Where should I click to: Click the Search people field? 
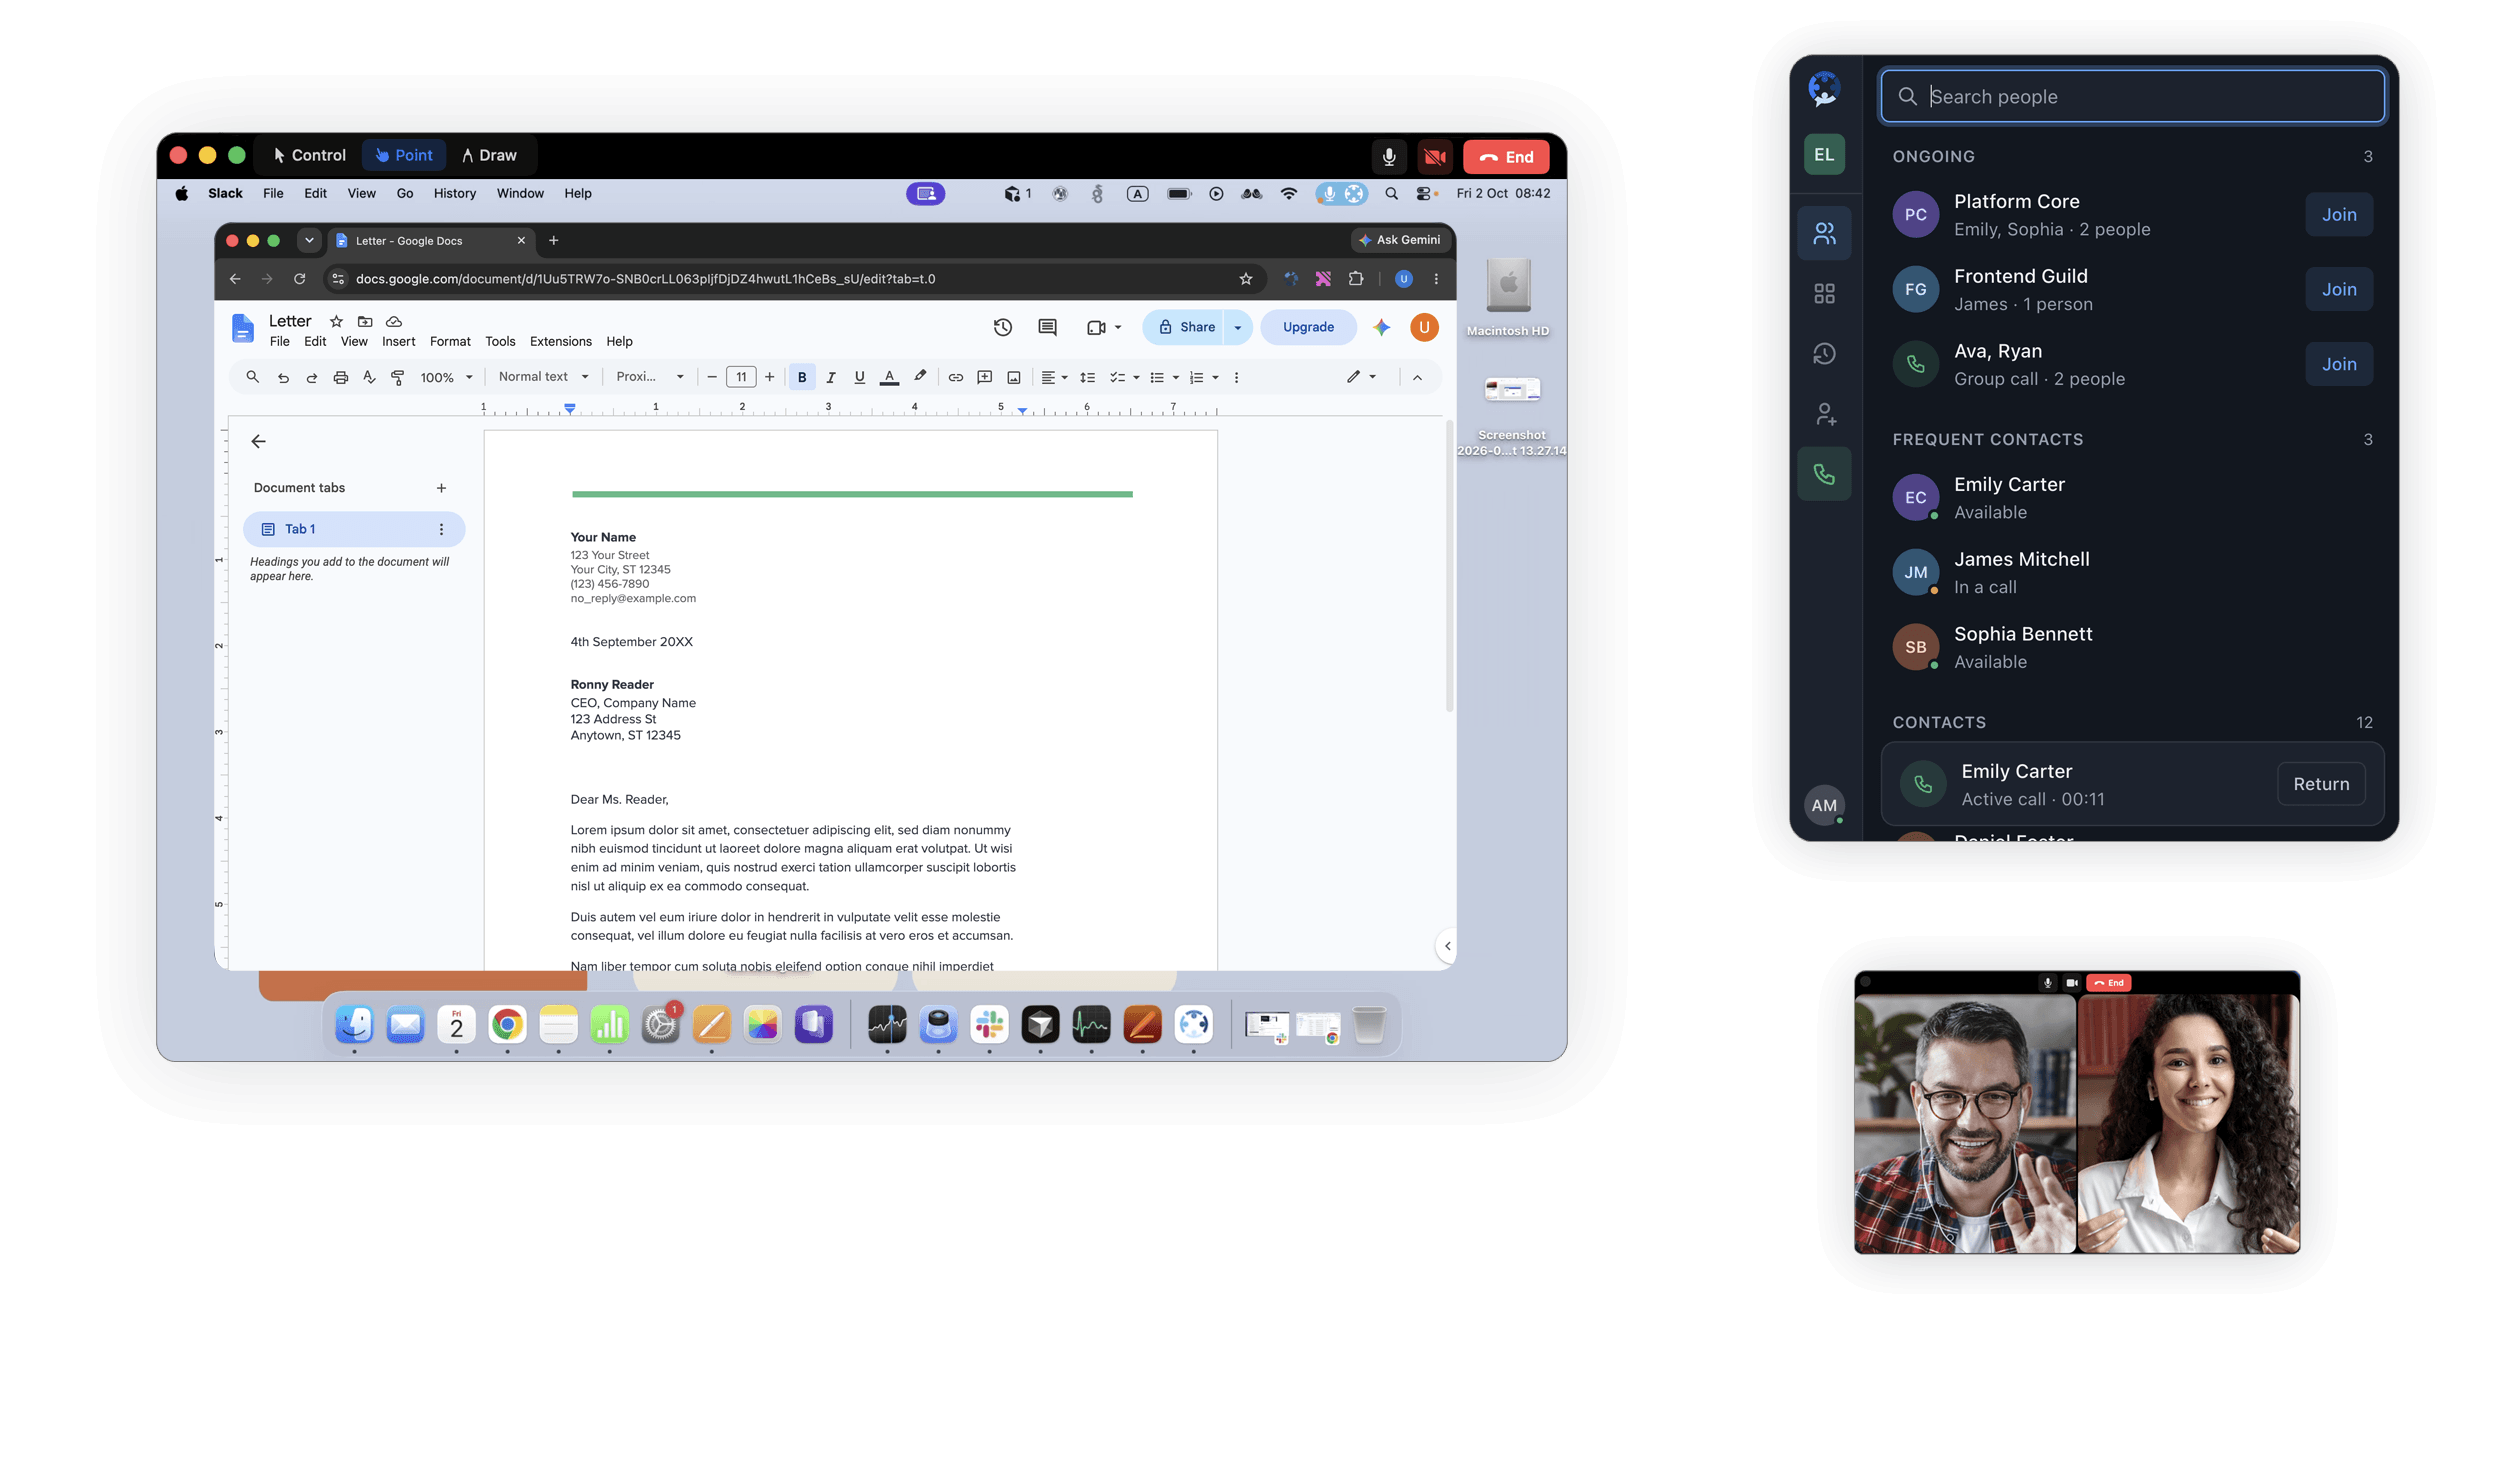tap(2132, 97)
